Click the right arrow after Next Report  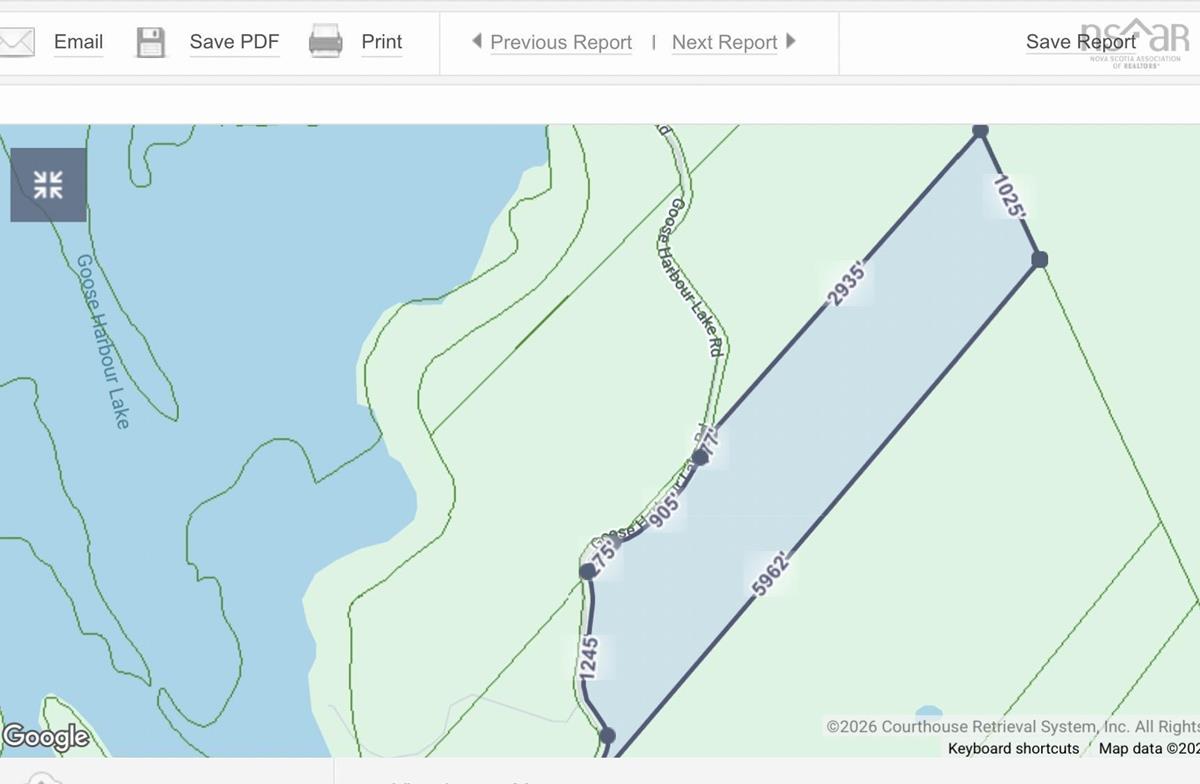791,41
